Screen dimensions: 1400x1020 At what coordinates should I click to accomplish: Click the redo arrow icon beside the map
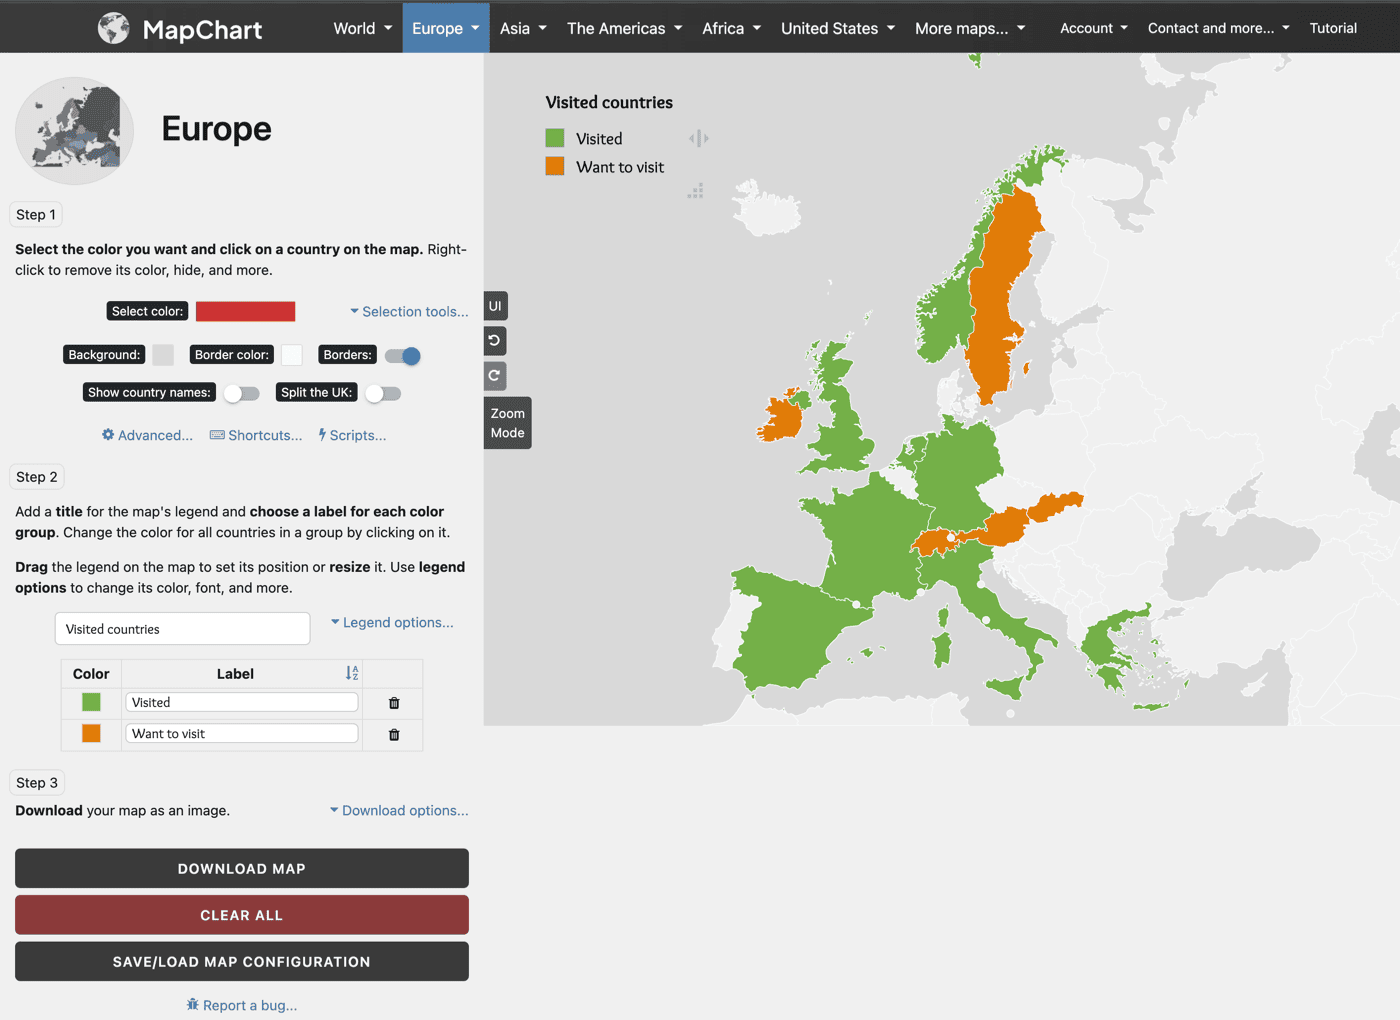495,376
